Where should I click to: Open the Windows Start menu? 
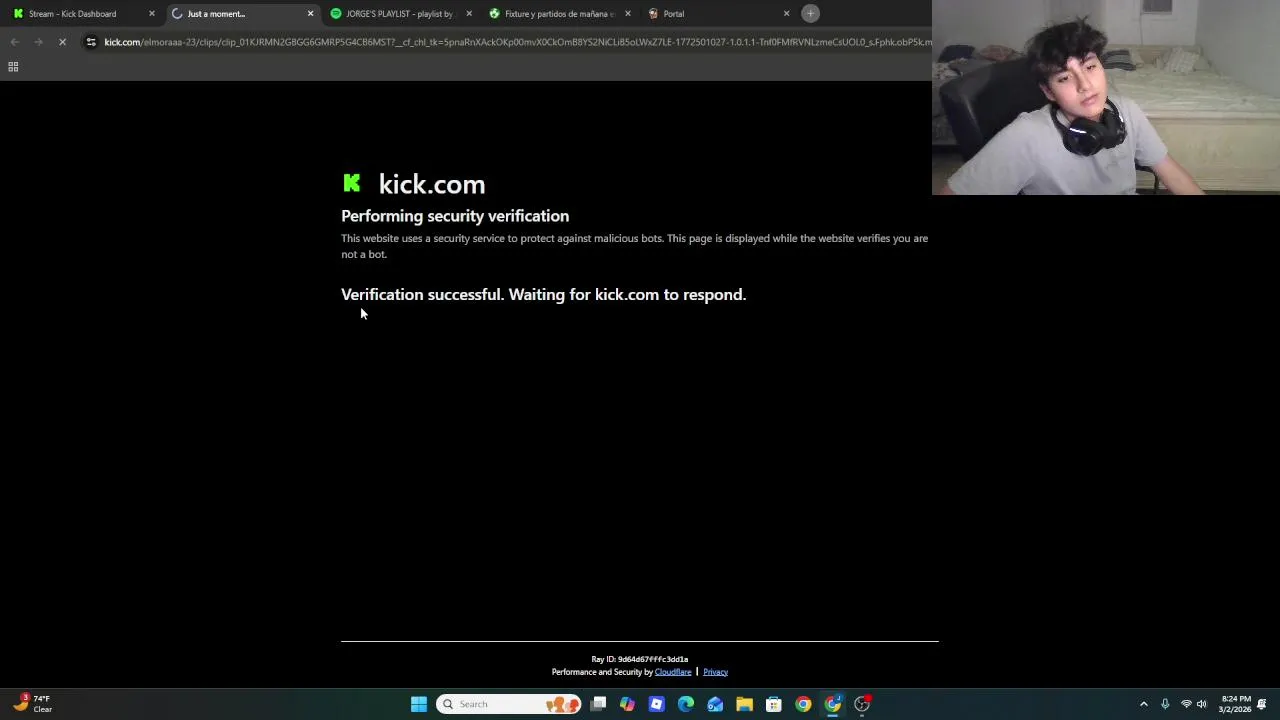(419, 704)
